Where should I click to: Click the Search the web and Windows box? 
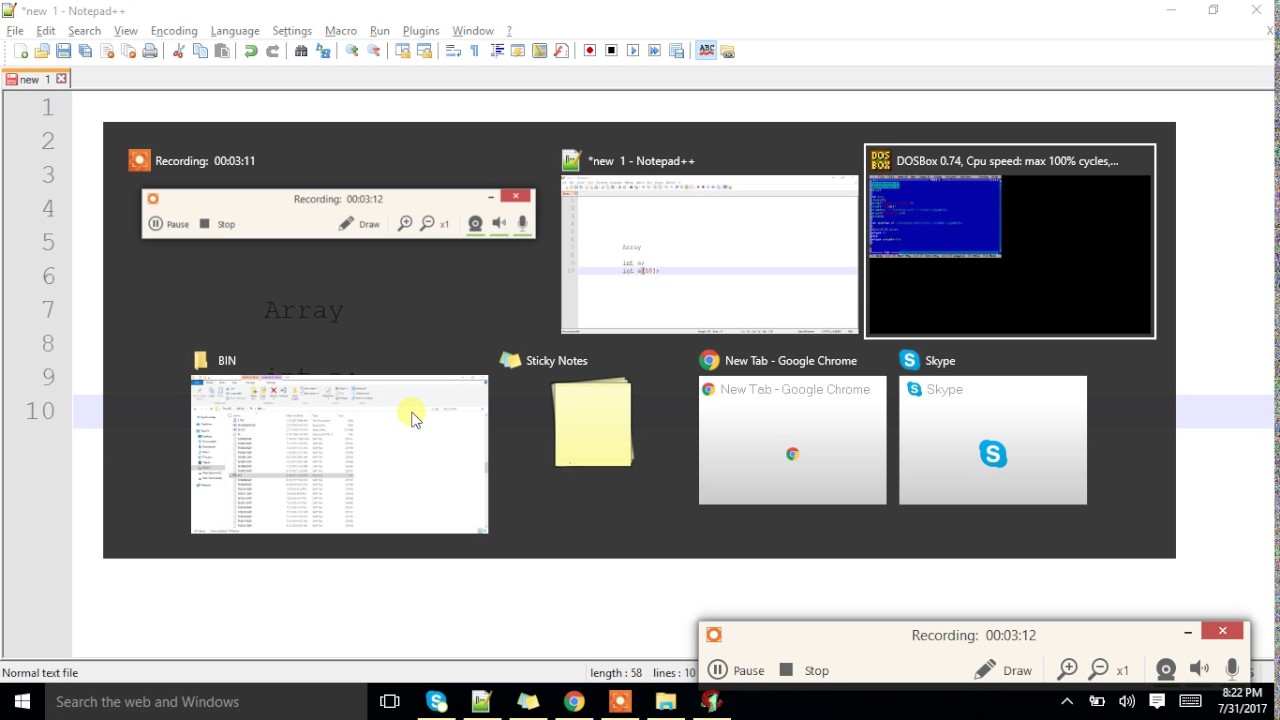coord(205,702)
